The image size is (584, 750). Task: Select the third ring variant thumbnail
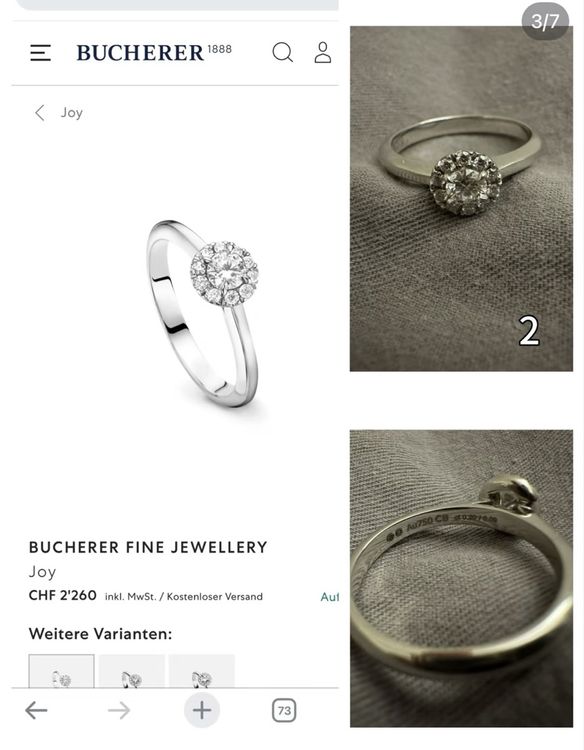tap(202, 671)
